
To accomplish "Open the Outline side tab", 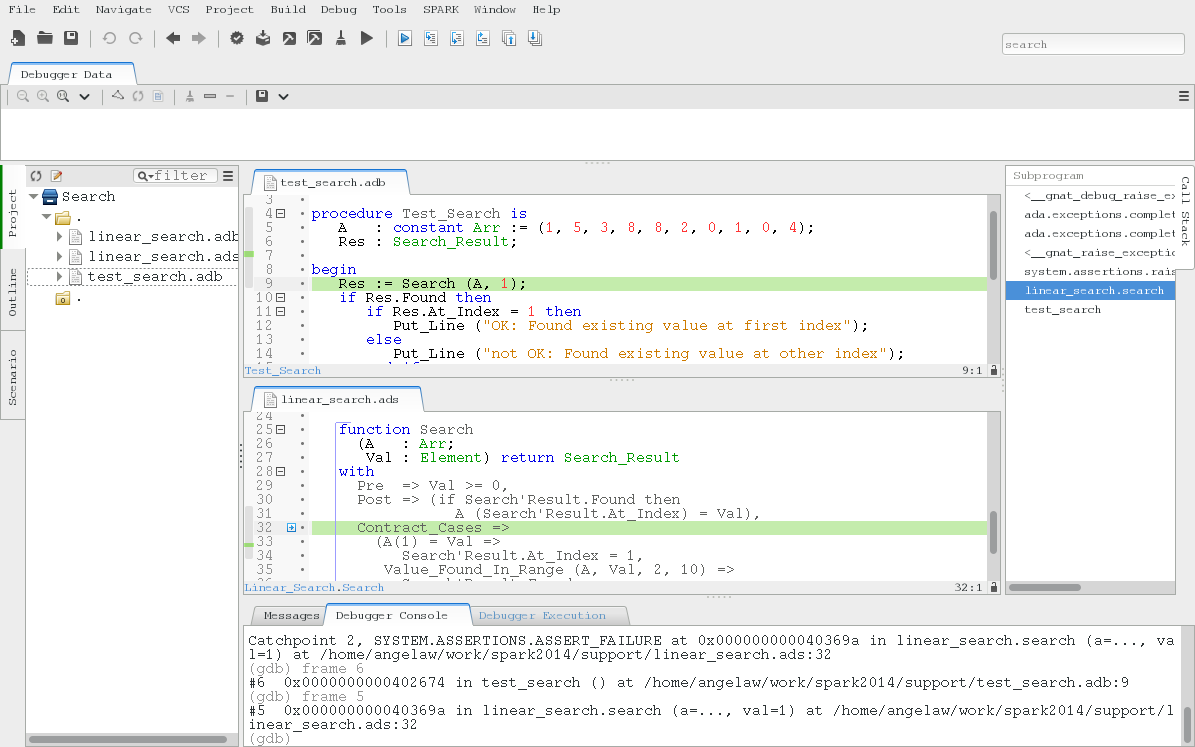I will pyautogui.click(x=12, y=293).
